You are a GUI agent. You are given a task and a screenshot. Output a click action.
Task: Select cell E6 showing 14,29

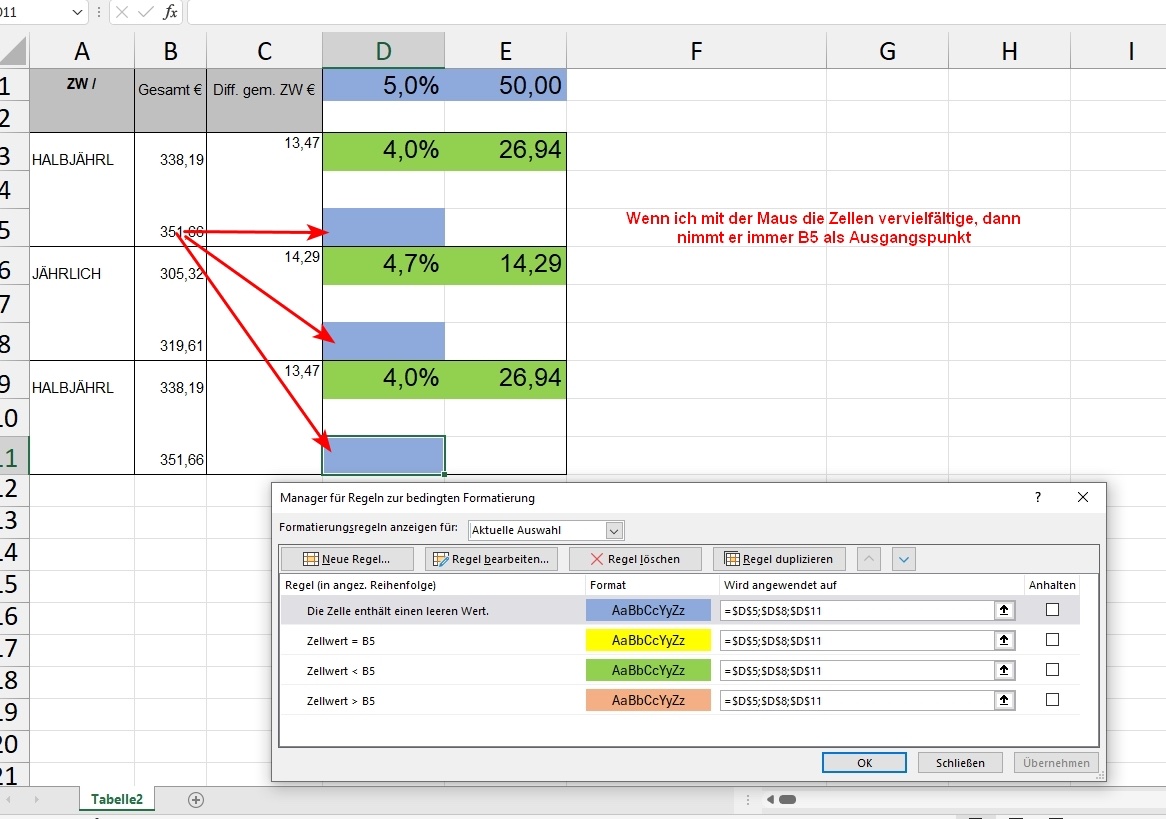506,266
